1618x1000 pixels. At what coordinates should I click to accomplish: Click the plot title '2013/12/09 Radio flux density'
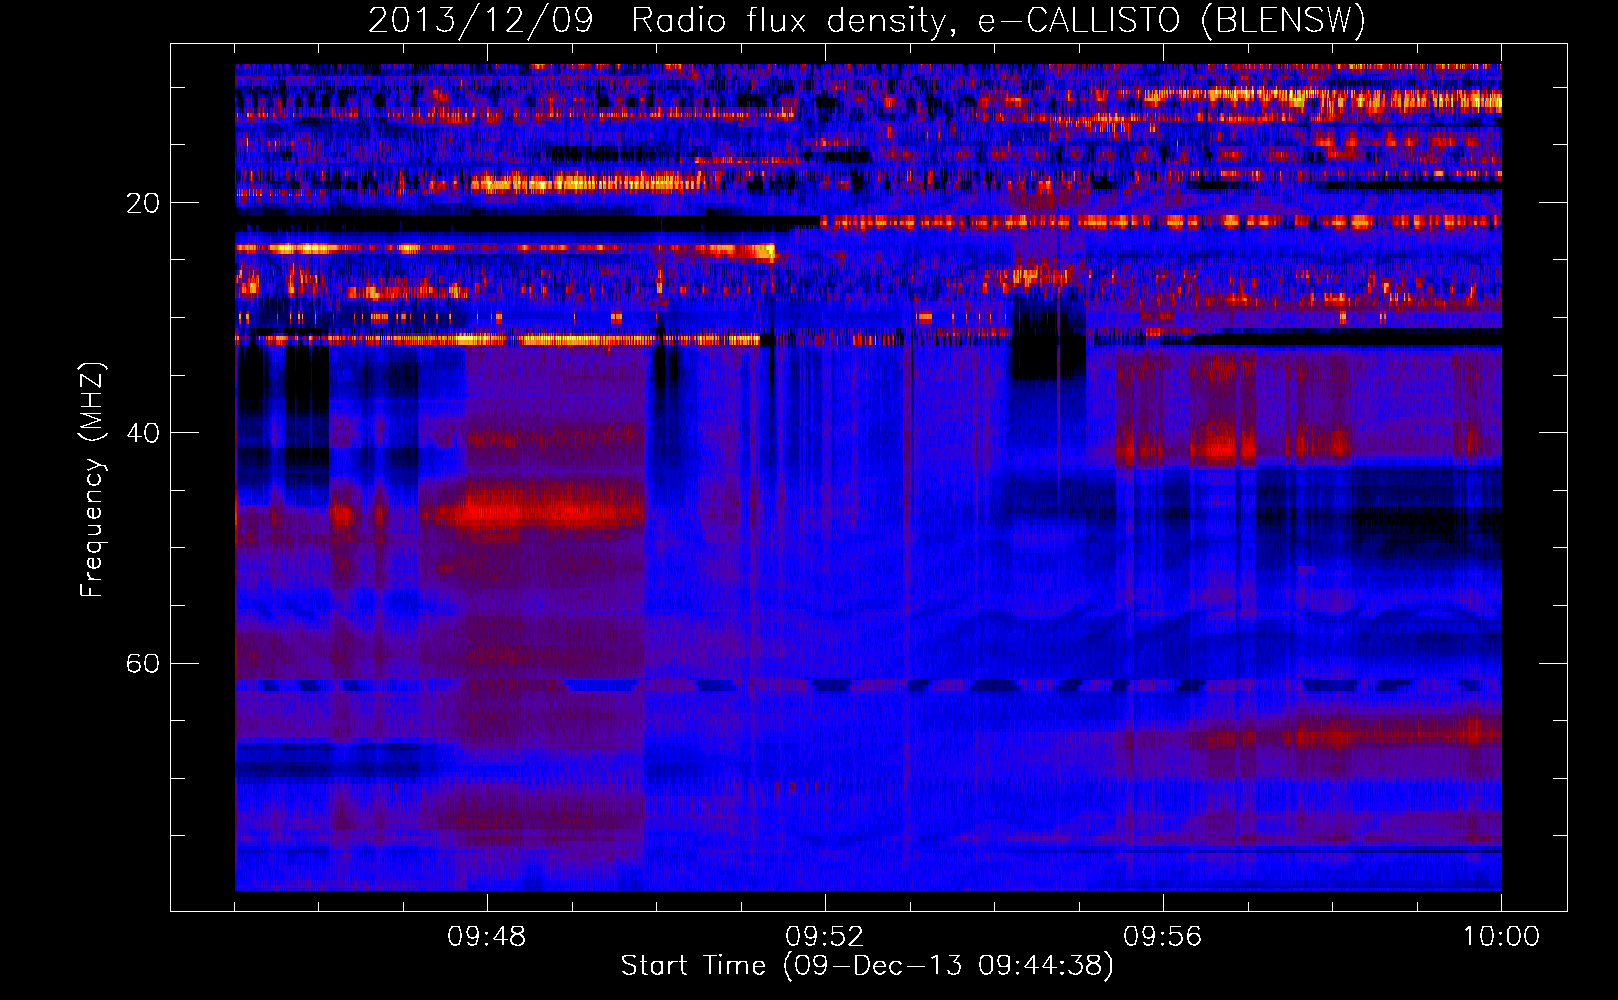(x=866, y=20)
